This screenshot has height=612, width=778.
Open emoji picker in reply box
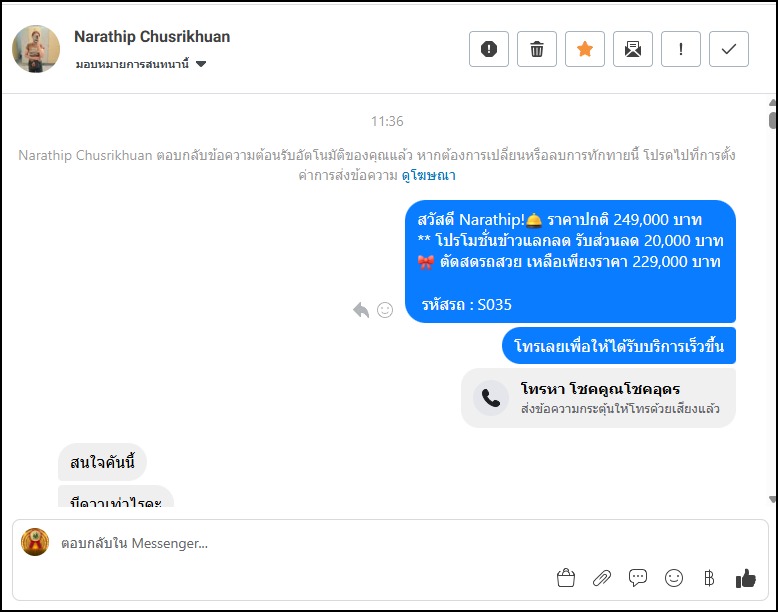pyautogui.click(x=674, y=578)
